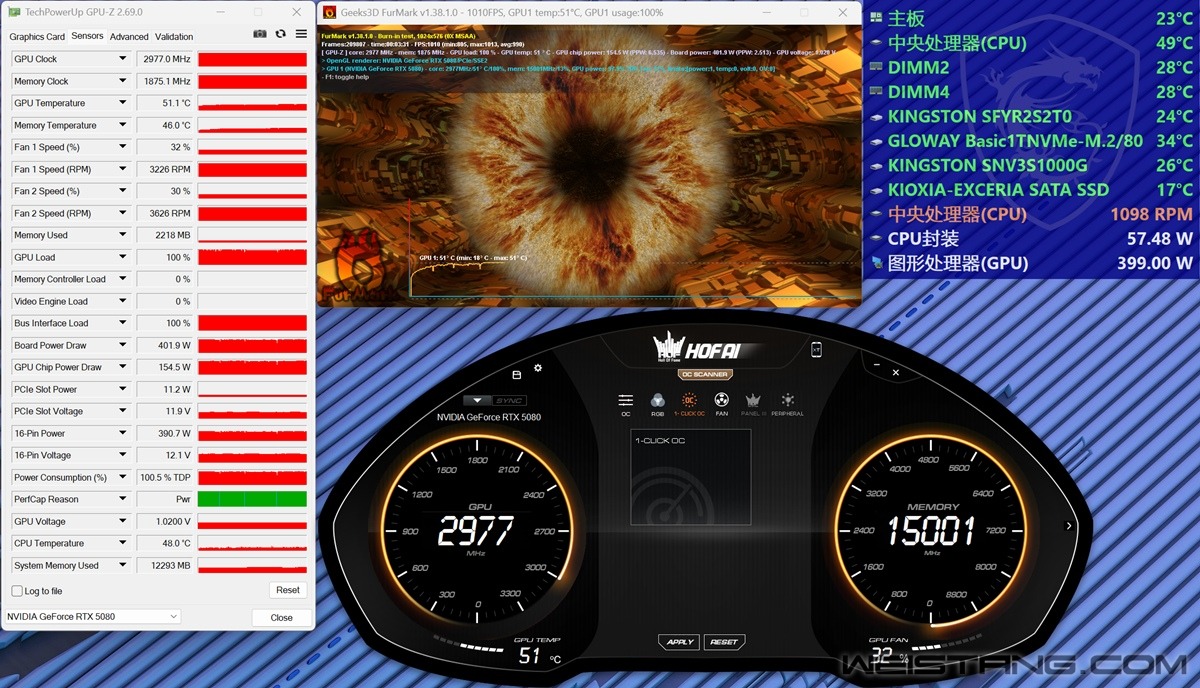The height and width of the screenshot is (688, 1200).
Task: Open the Memory Clock sensor dropdown
Action: click(x=123, y=81)
